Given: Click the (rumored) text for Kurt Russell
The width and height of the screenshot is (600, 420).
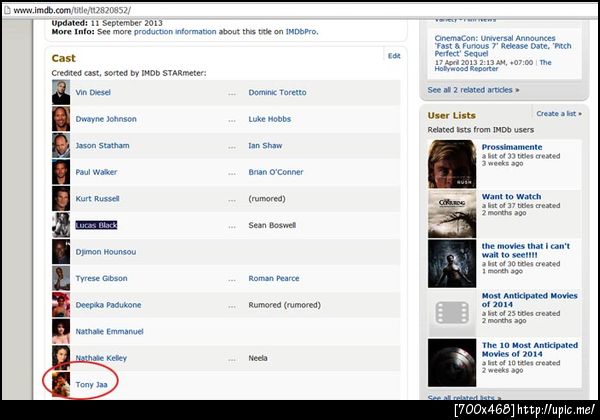Looking at the screenshot, I should [267, 199].
